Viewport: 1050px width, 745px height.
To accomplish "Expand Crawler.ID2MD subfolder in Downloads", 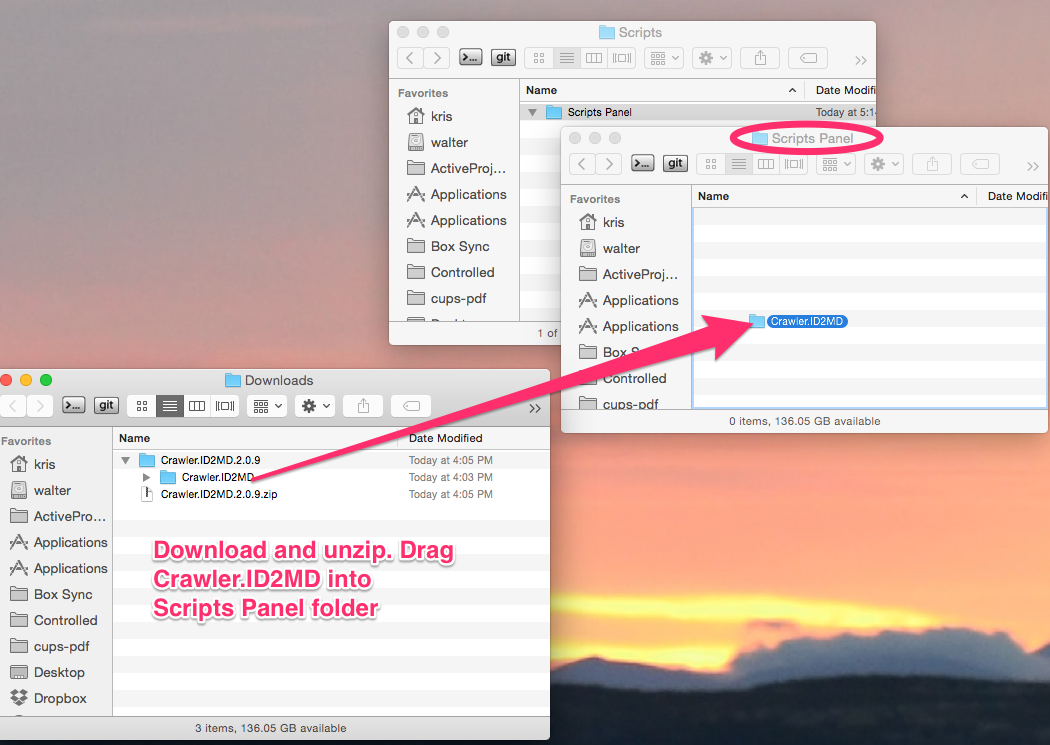I will (x=146, y=477).
